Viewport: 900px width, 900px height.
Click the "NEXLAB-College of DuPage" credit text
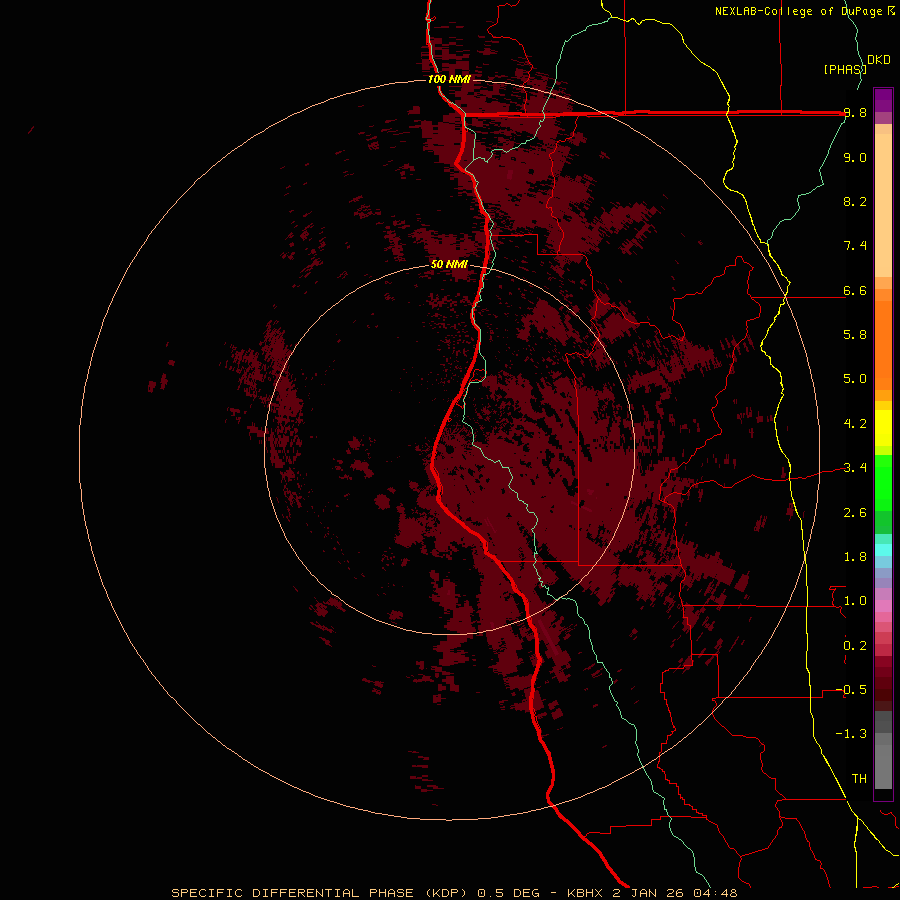798,11
